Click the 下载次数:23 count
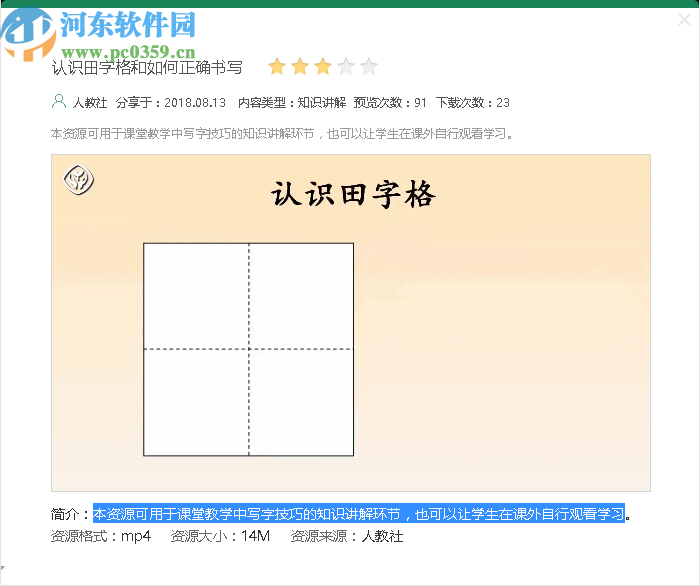This screenshot has width=700, height=586. 473,103
